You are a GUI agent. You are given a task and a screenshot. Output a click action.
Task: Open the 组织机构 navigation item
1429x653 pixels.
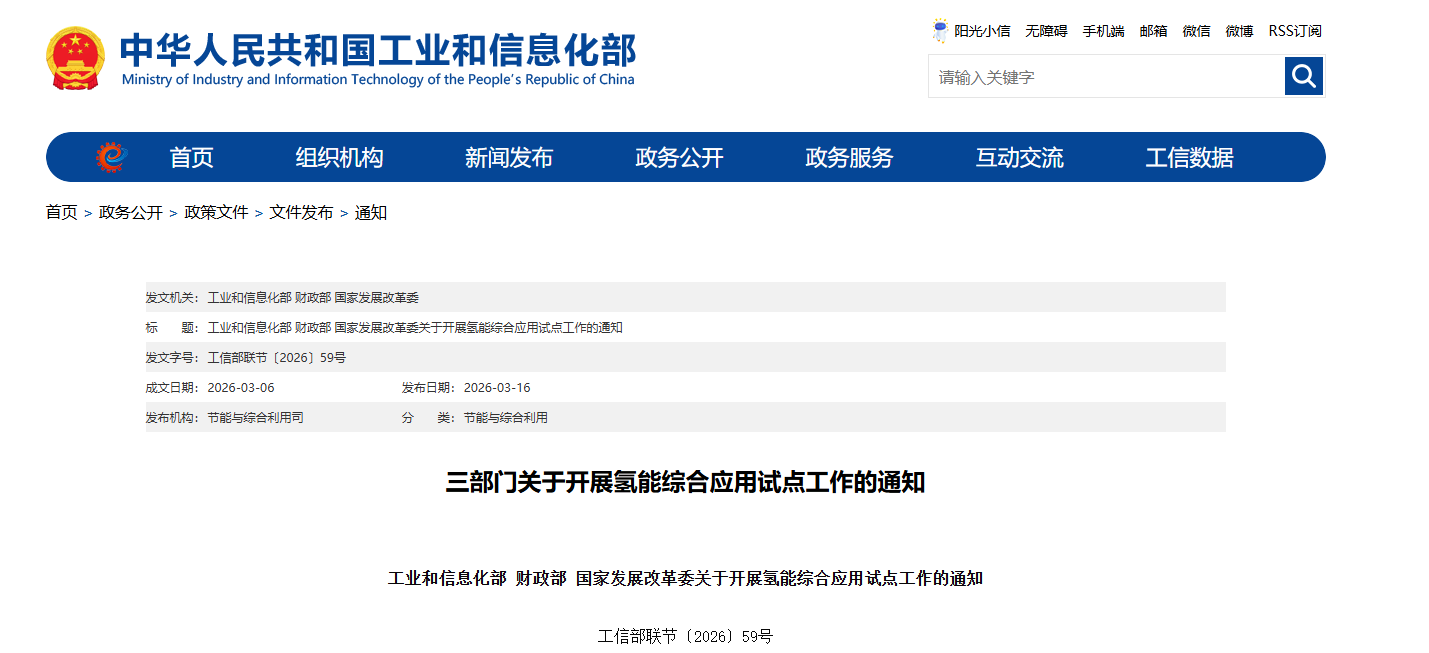click(339, 158)
